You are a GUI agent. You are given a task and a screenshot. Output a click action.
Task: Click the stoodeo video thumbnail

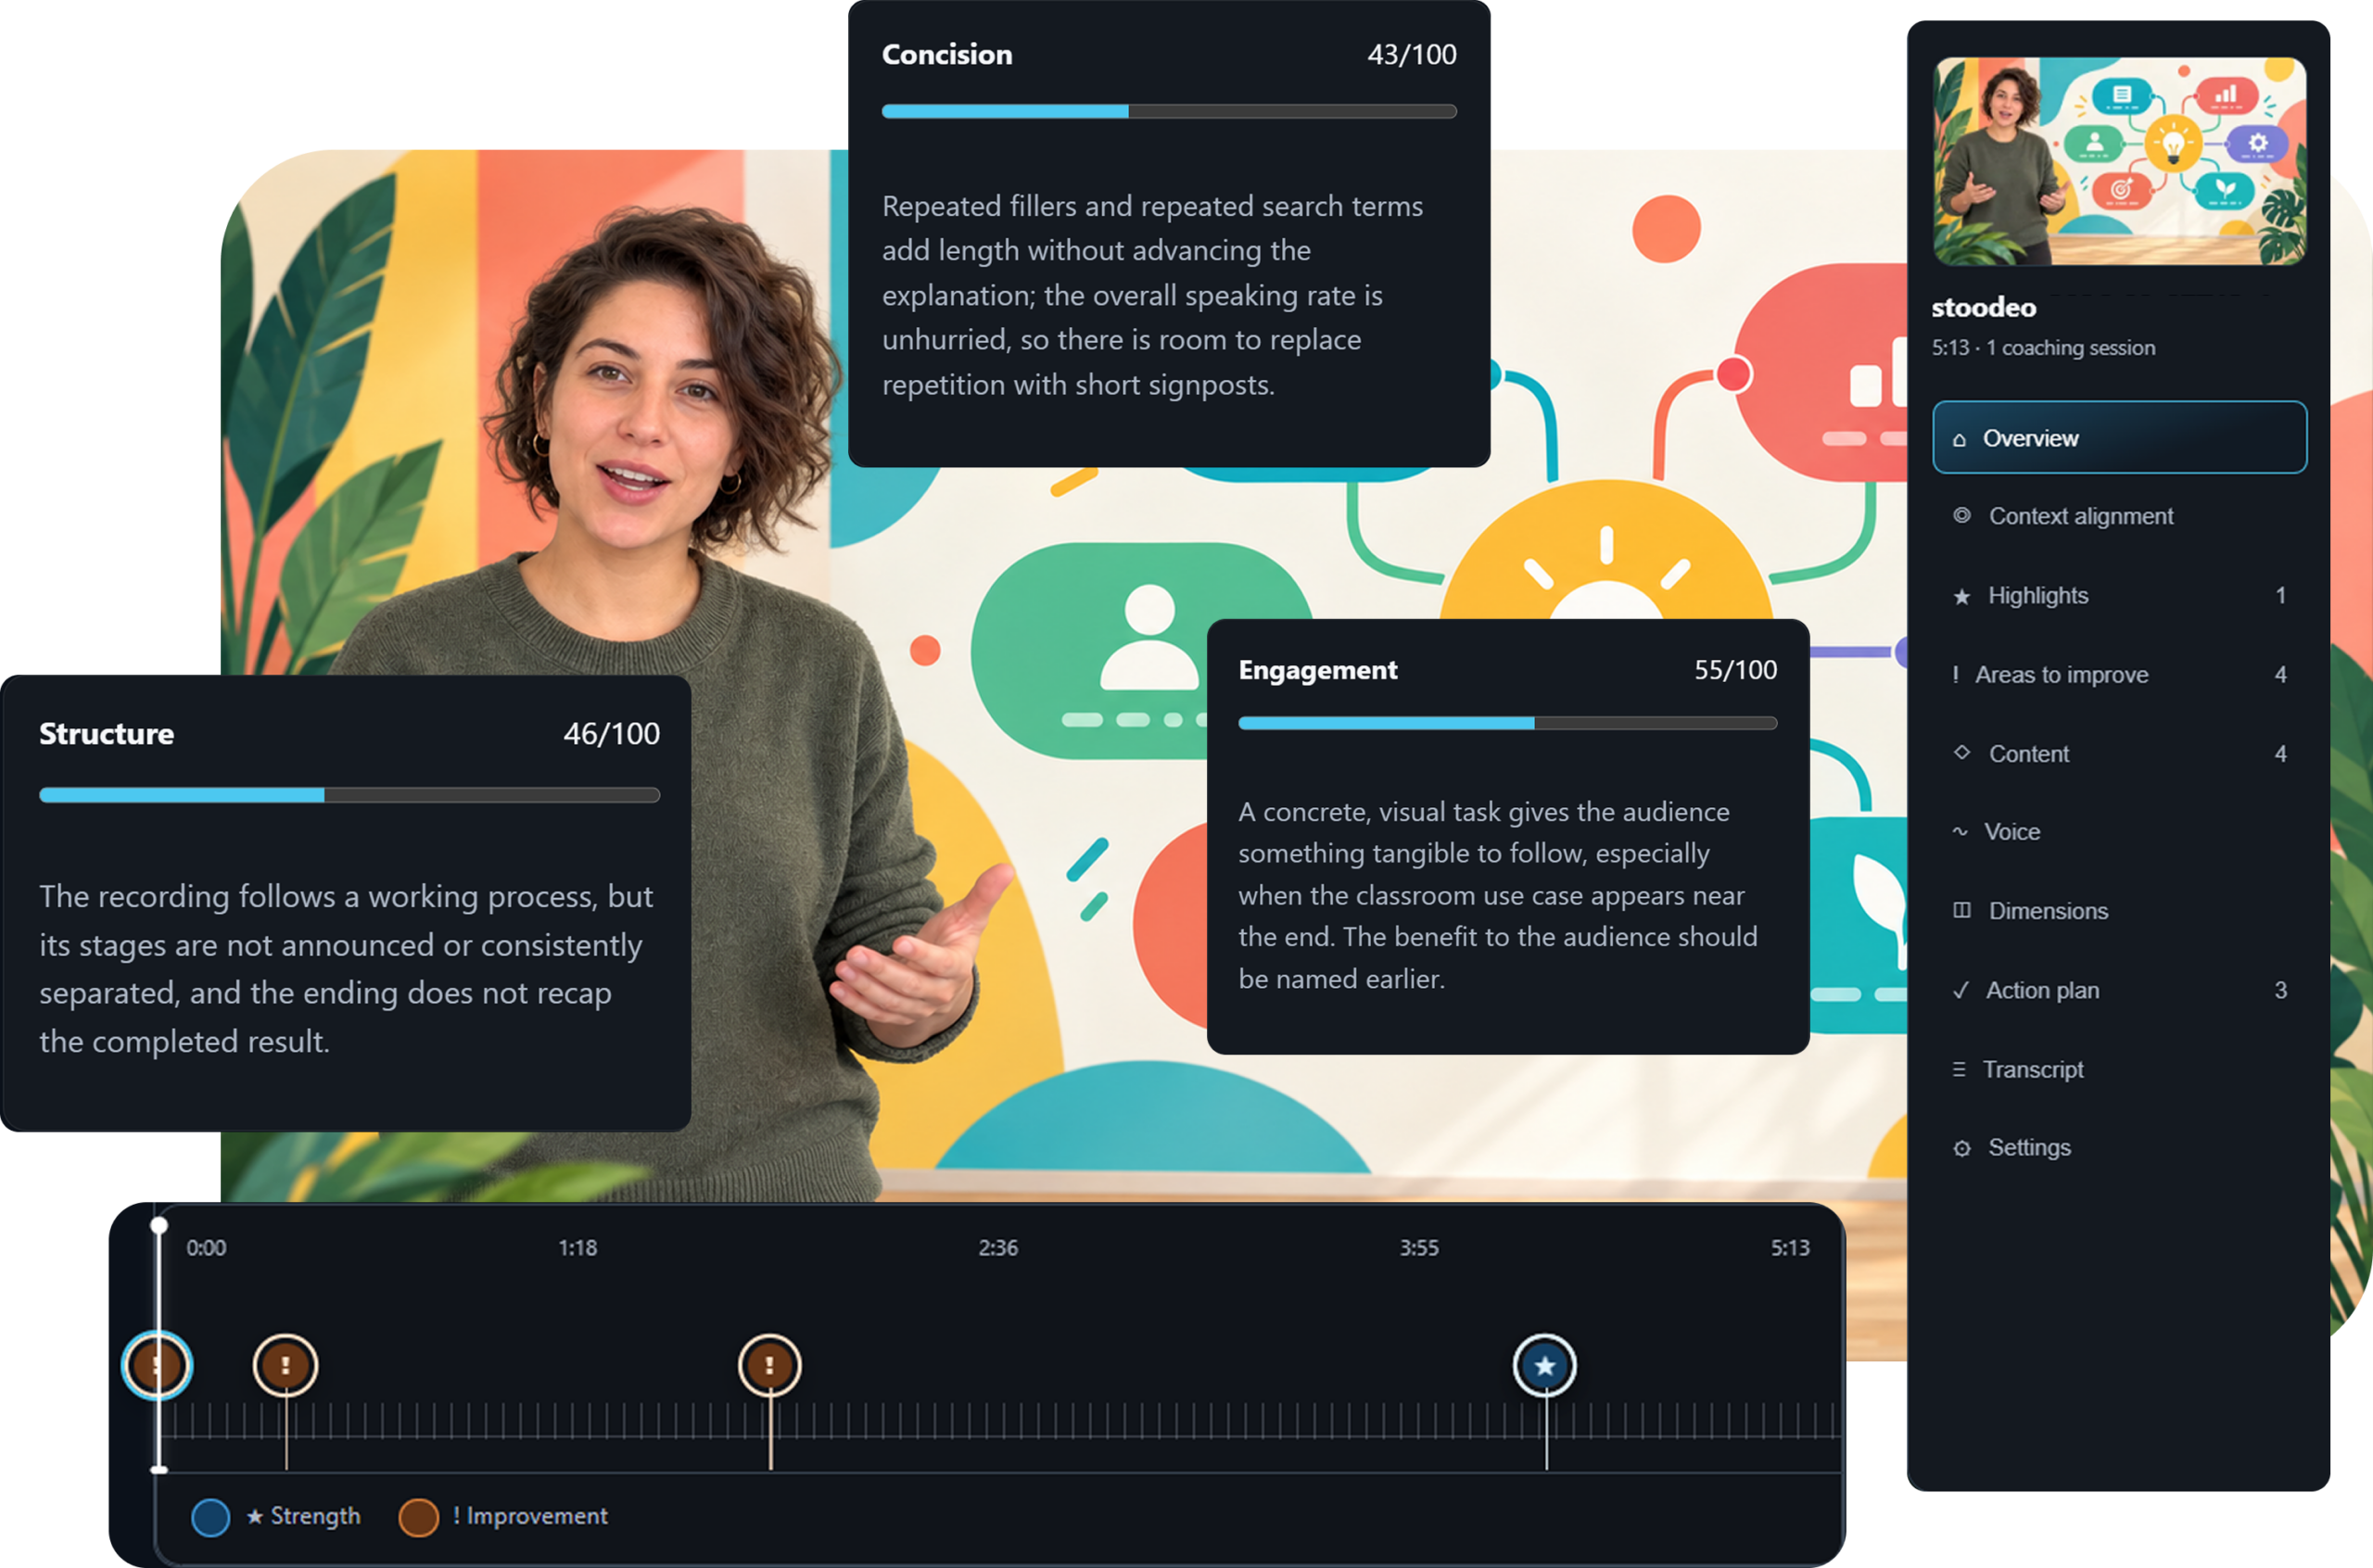(x=2119, y=161)
